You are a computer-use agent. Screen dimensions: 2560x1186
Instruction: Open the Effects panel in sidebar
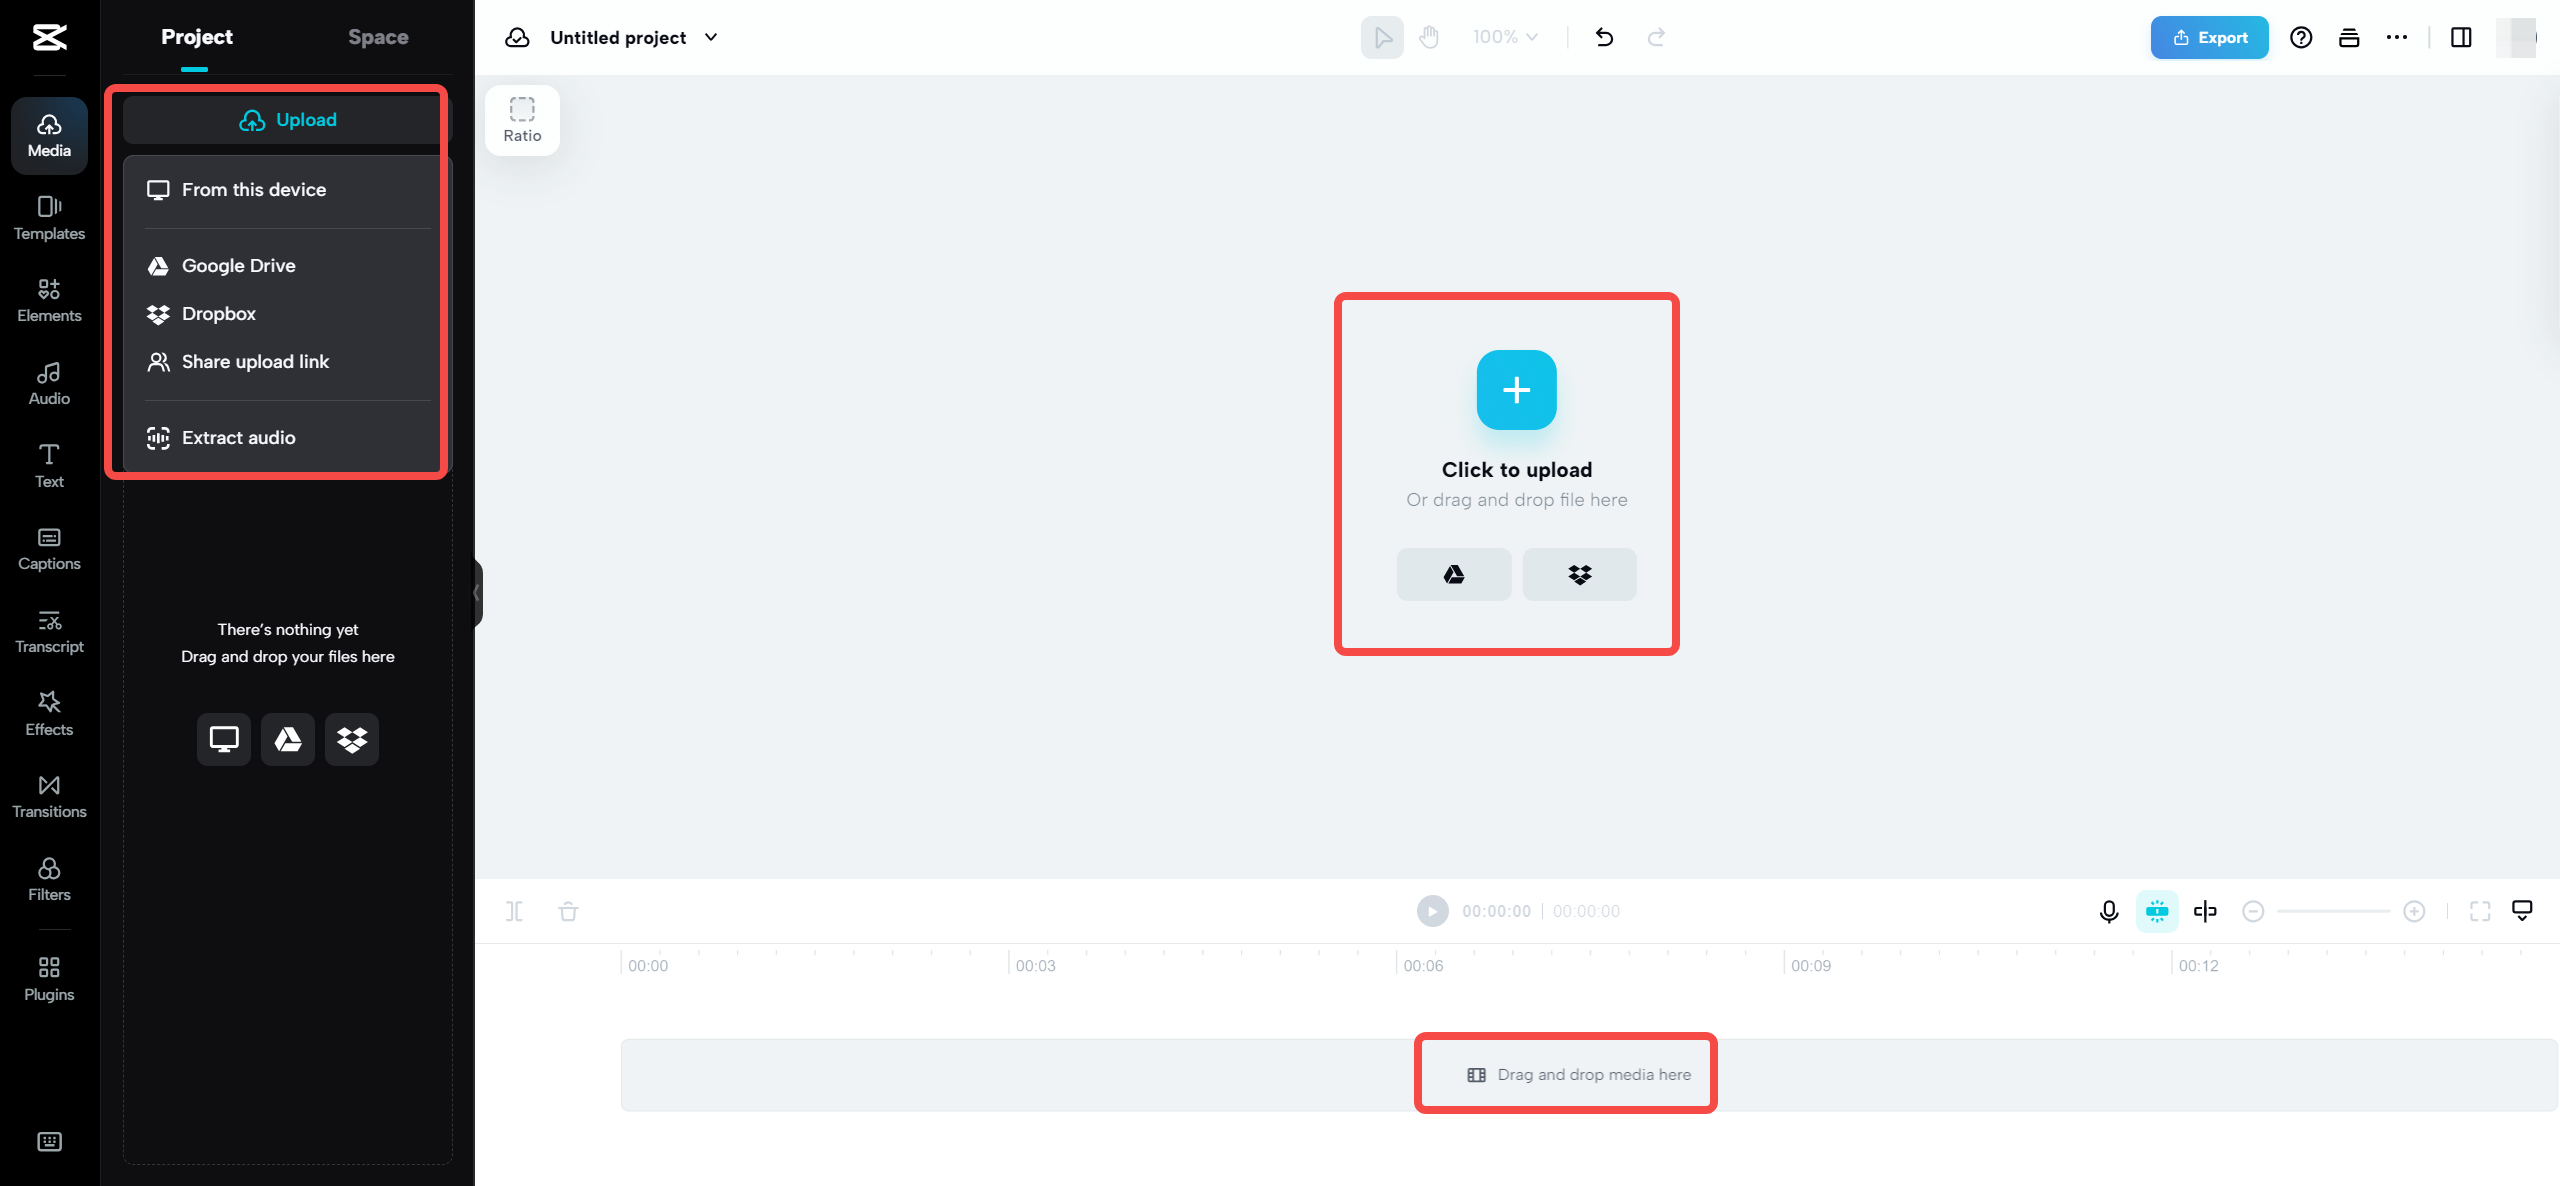(49, 713)
